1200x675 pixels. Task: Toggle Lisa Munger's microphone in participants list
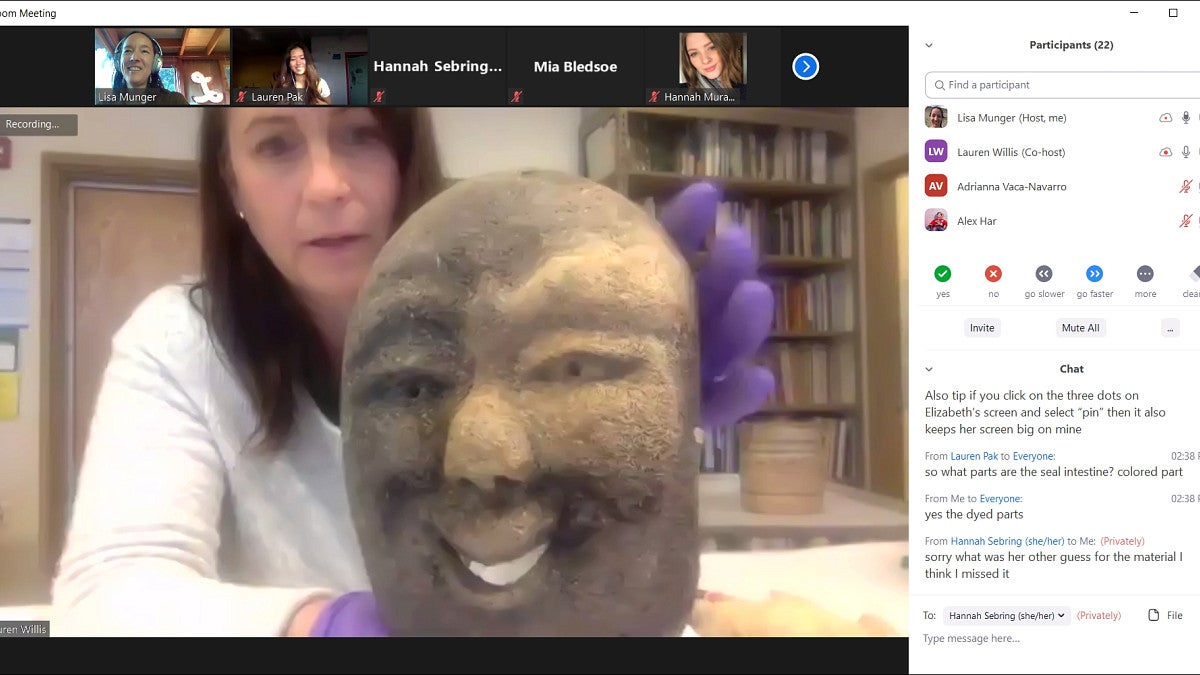pyautogui.click(x=1186, y=118)
